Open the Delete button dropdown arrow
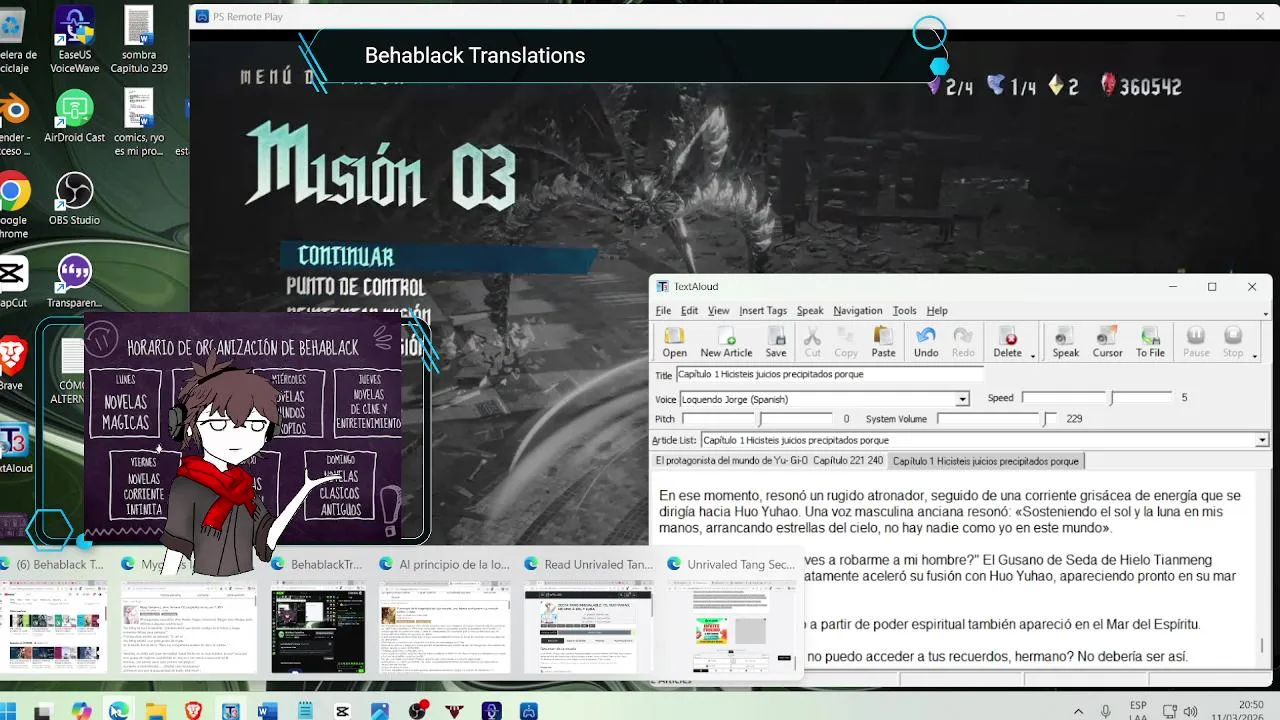Screen dimensions: 1280x720 1033,354
